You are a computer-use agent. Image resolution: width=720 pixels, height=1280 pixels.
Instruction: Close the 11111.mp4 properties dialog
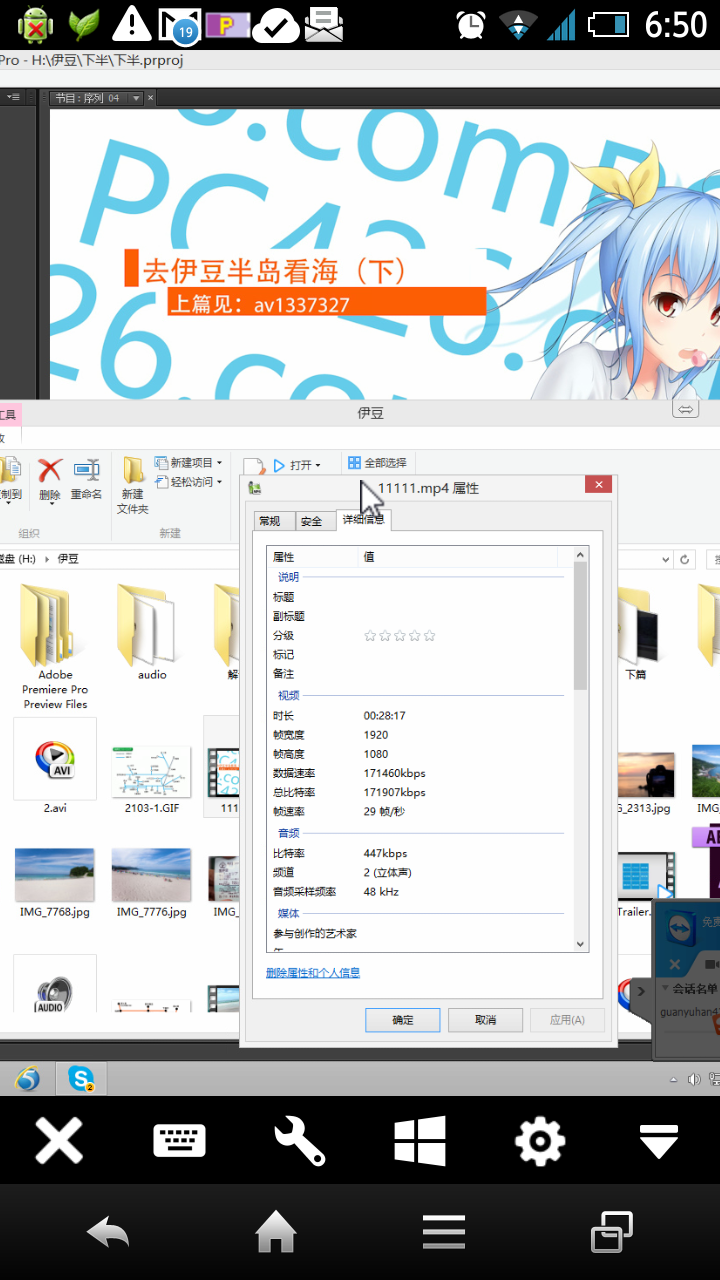599,486
